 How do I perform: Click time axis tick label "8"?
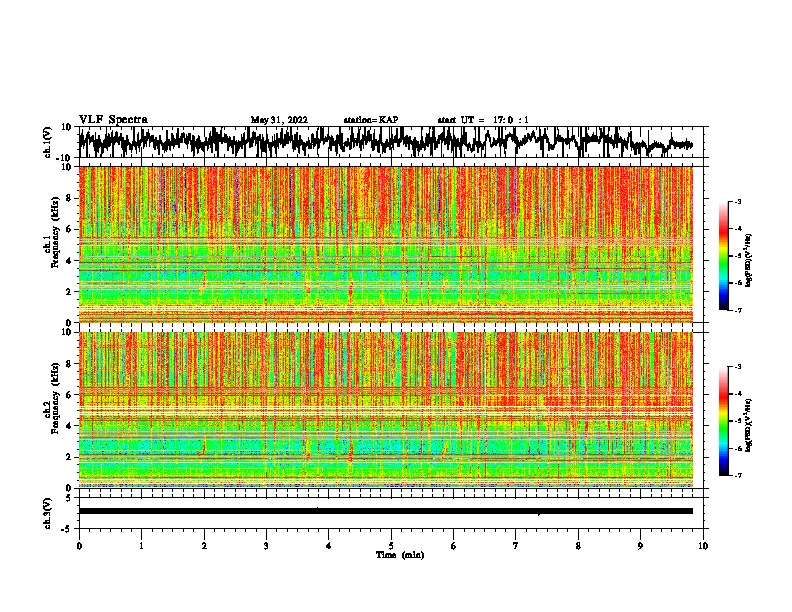click(578, 546)
